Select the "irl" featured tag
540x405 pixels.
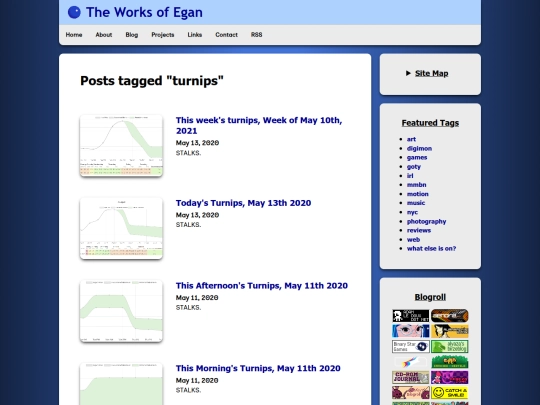(410, 176)
